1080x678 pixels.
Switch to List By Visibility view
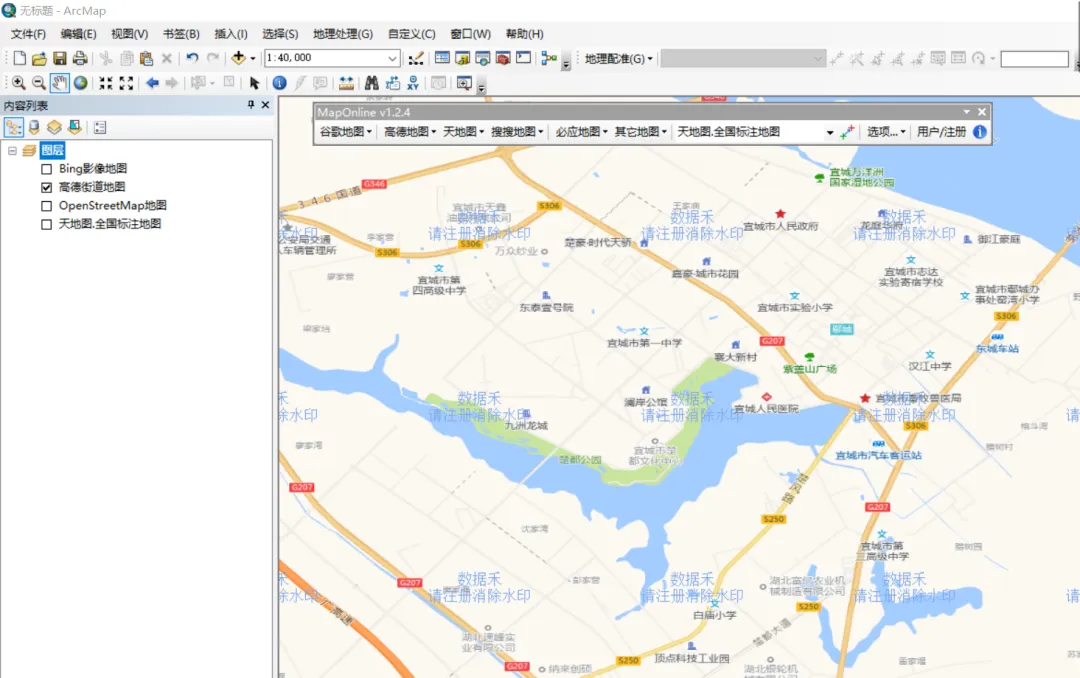pyautogui.click(x=54, y=127)
